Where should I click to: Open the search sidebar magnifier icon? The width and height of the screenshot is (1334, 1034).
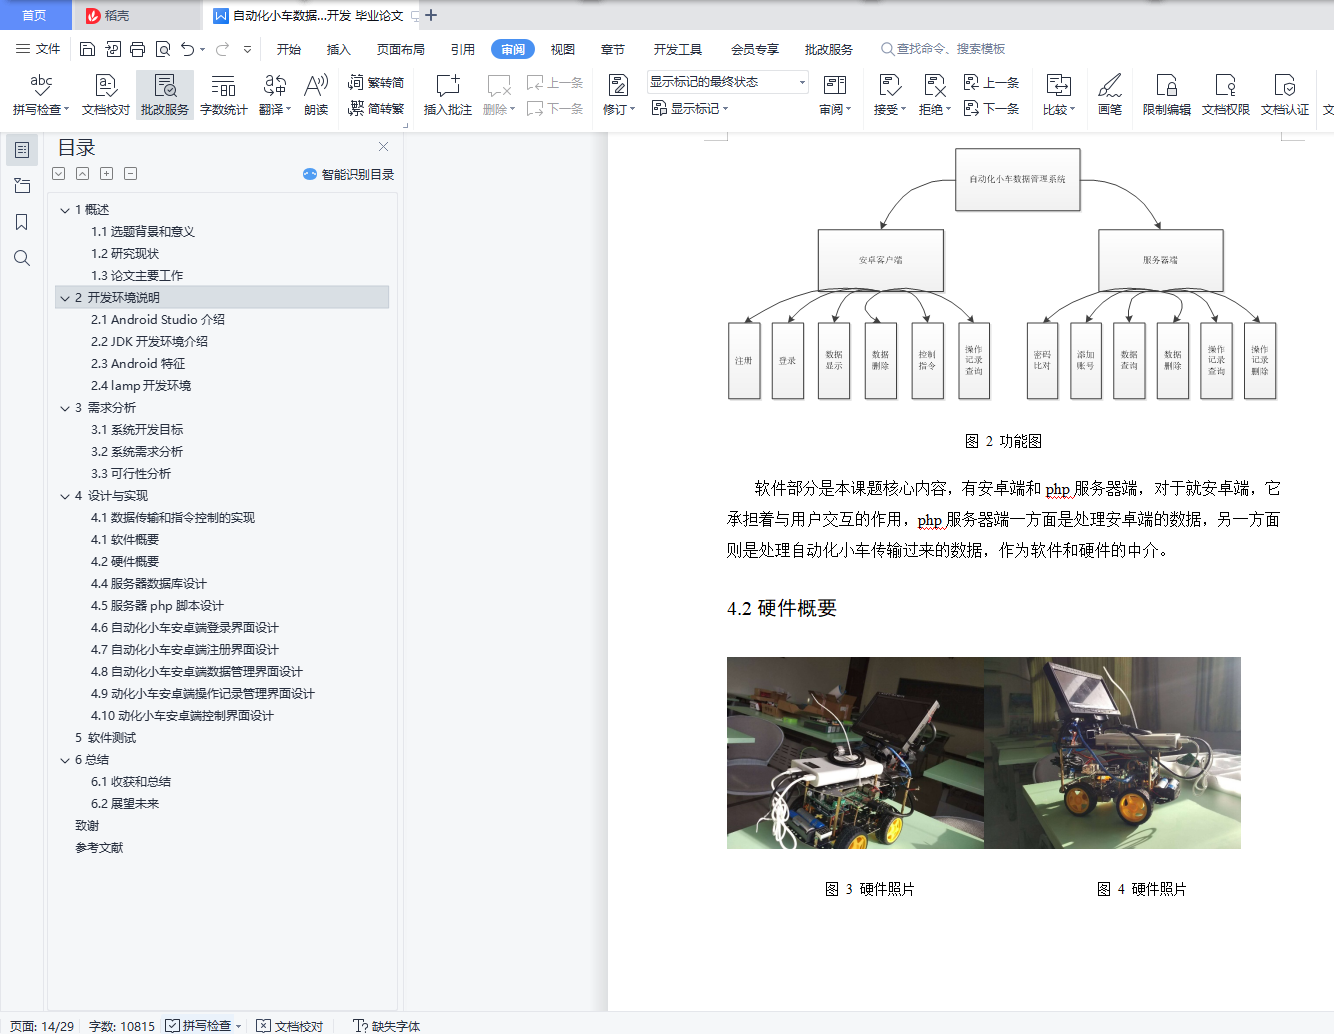(x=22, y=258)
